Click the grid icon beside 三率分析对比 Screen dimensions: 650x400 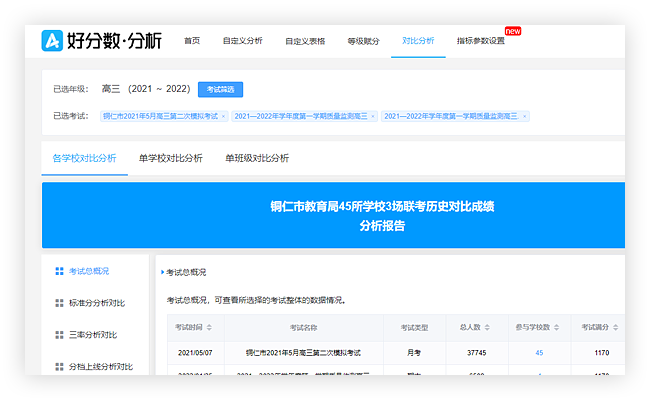(x=58, y=335)
